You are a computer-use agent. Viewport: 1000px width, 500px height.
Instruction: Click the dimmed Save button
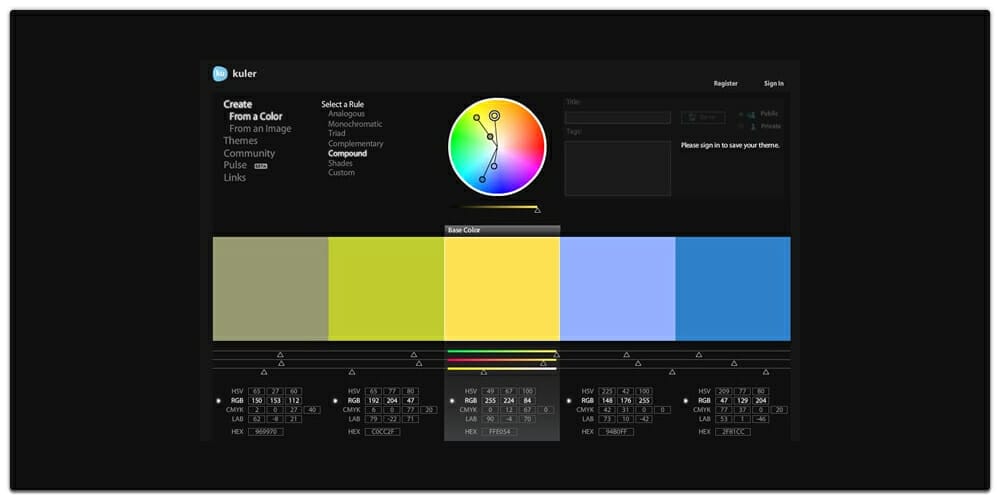point(703,117)
